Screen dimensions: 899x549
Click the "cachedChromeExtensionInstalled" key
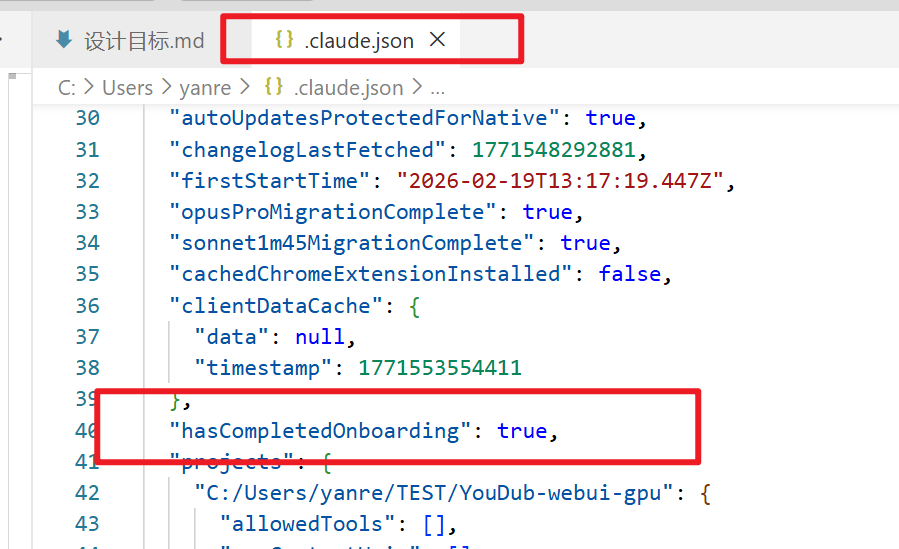tap(370, 274)
